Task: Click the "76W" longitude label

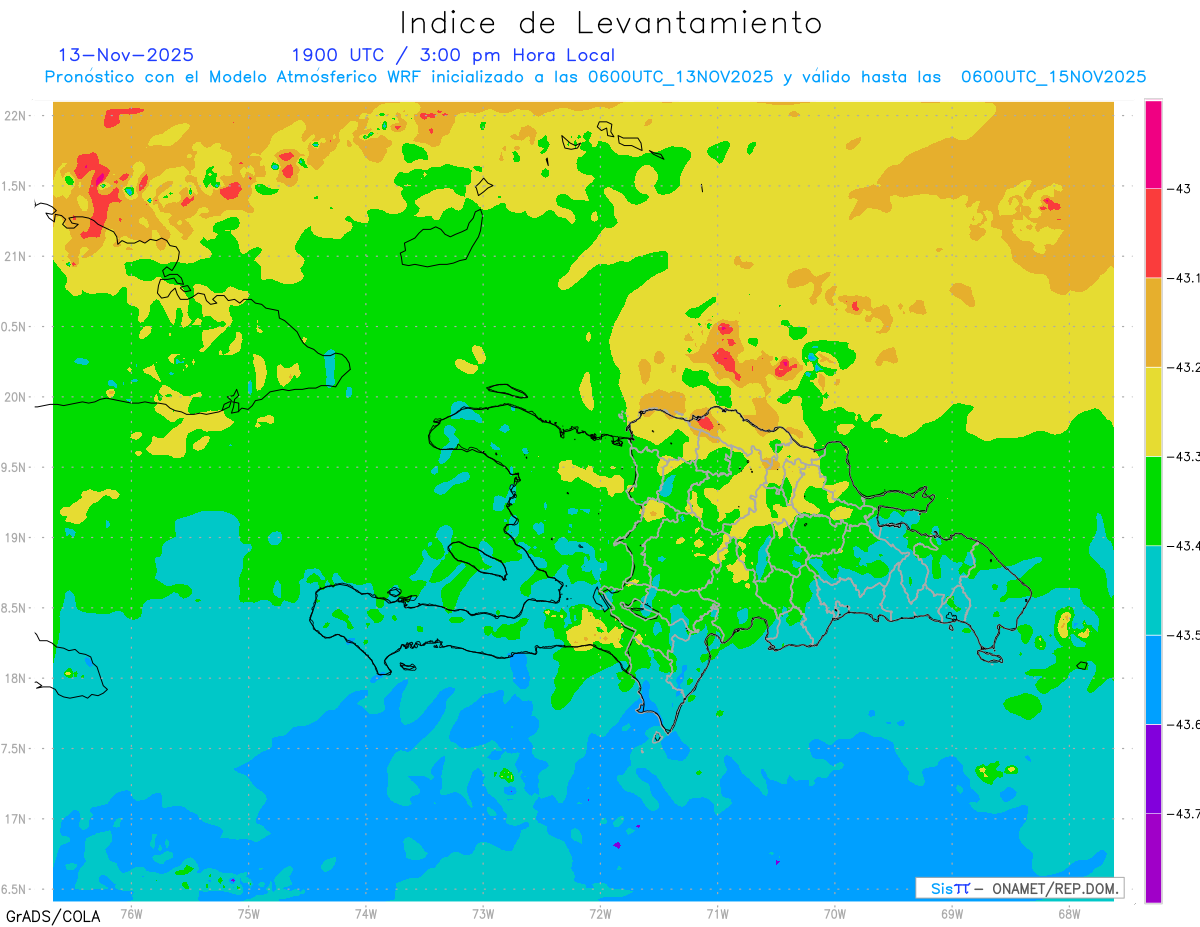Action: [x=131, y=913]
